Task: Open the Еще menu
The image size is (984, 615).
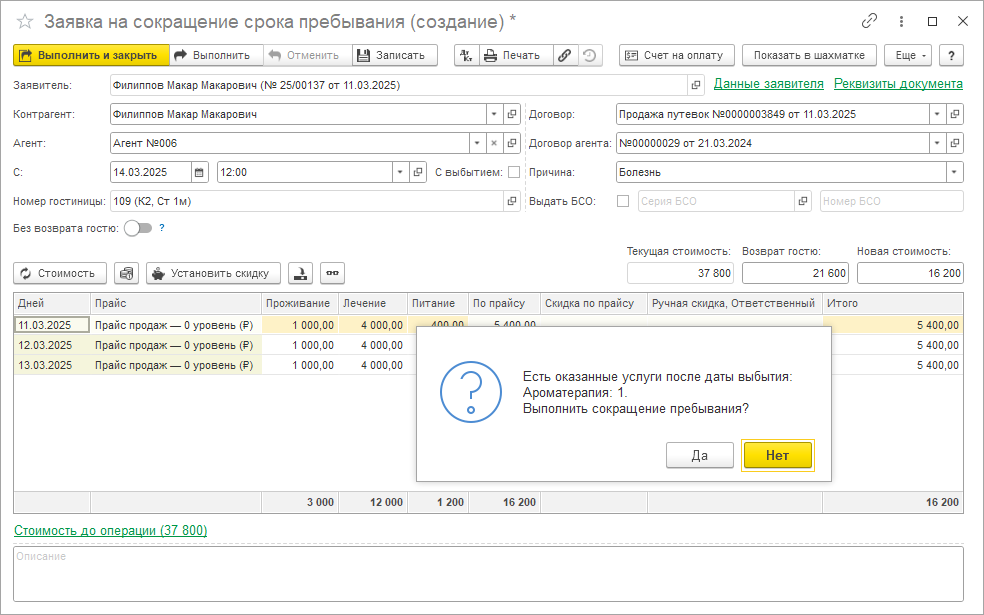Action: click(x=908, y=55)
